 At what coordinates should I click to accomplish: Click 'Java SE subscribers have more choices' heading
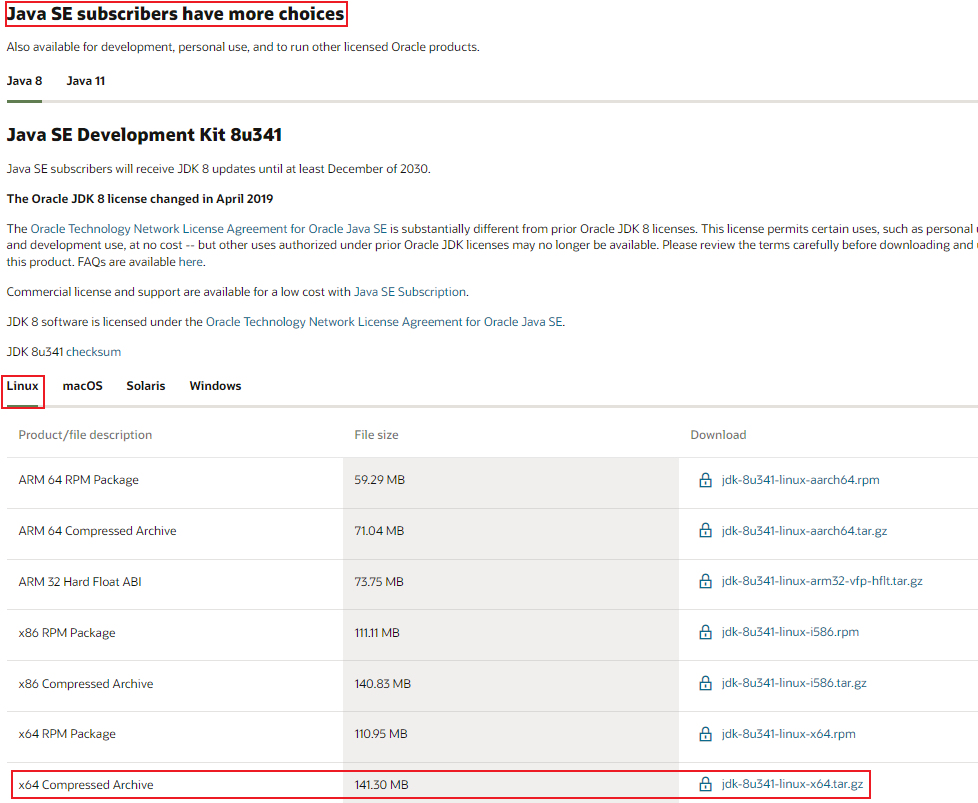(x=175, y=14)
